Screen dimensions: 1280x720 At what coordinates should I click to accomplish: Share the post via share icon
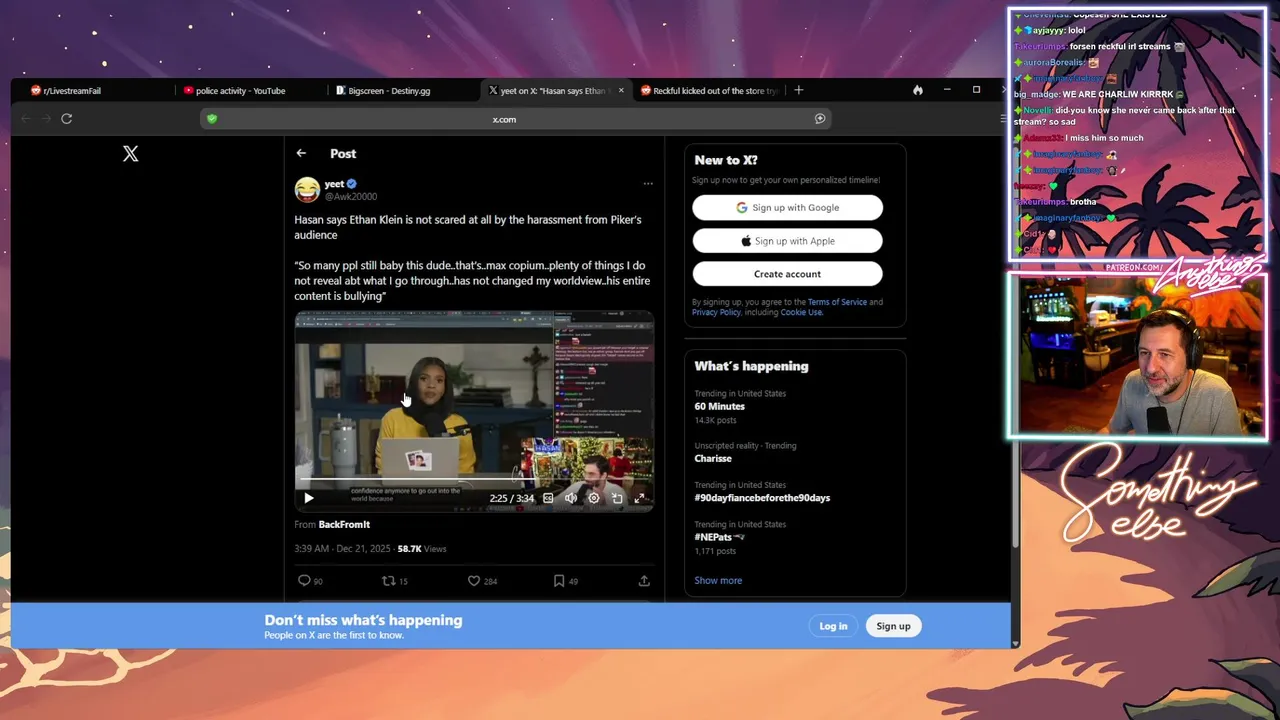(x=644, y=581)
